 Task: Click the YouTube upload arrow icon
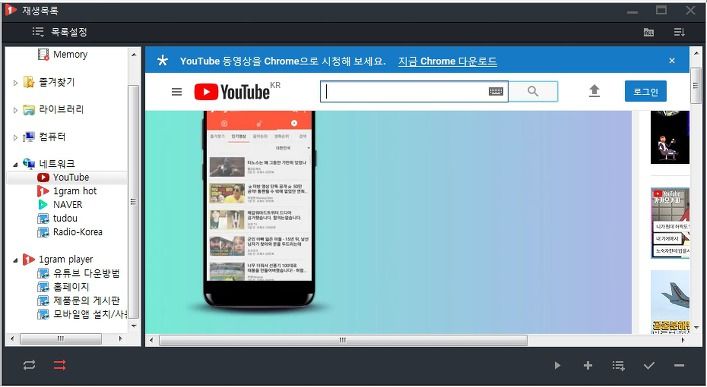click(594, 91)
